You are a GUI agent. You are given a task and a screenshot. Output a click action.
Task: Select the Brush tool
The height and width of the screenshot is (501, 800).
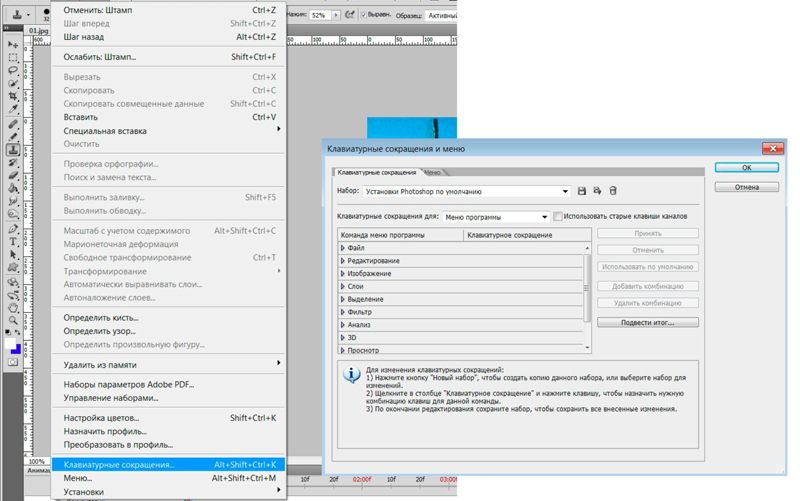(x=13, y=137)
